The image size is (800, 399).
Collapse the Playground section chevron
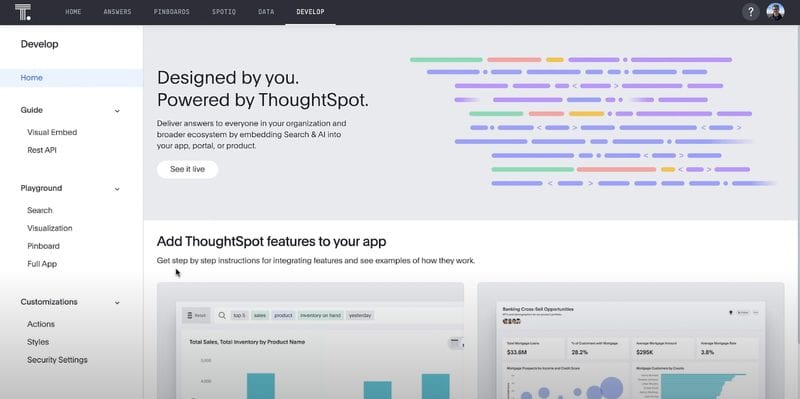[x=117, y=189]
